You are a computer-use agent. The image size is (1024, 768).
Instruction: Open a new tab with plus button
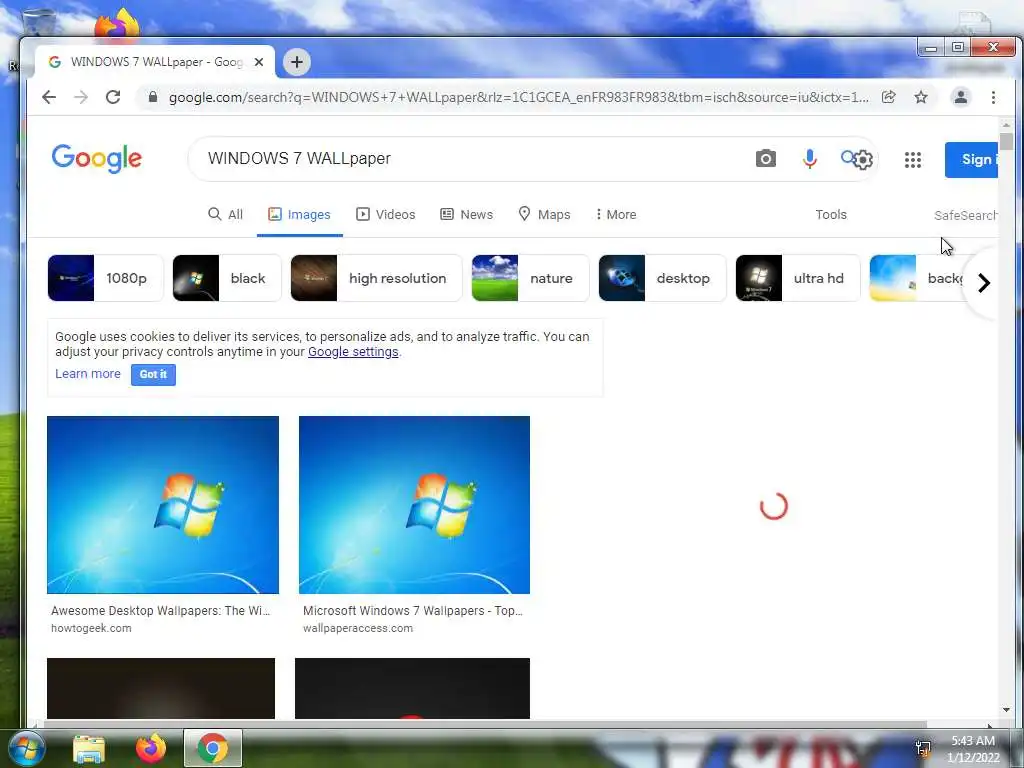click(x=296, y=62)
